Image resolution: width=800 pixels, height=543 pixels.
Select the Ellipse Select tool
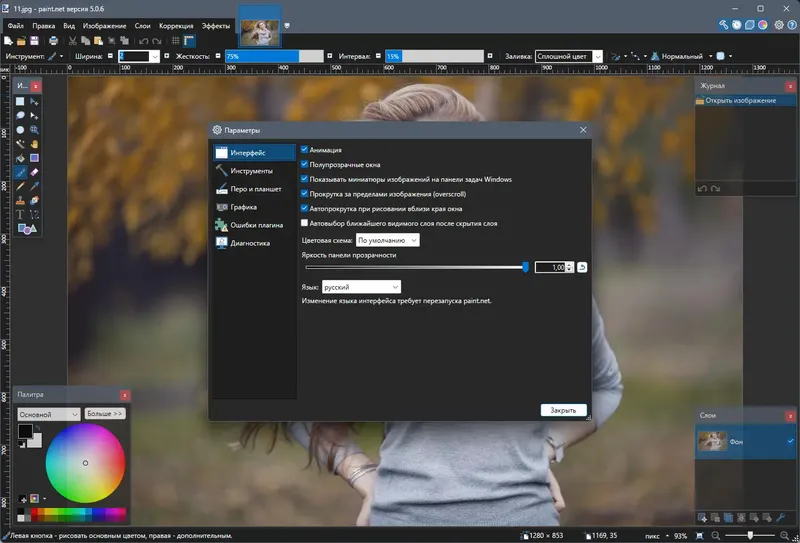tap(20, 130)
